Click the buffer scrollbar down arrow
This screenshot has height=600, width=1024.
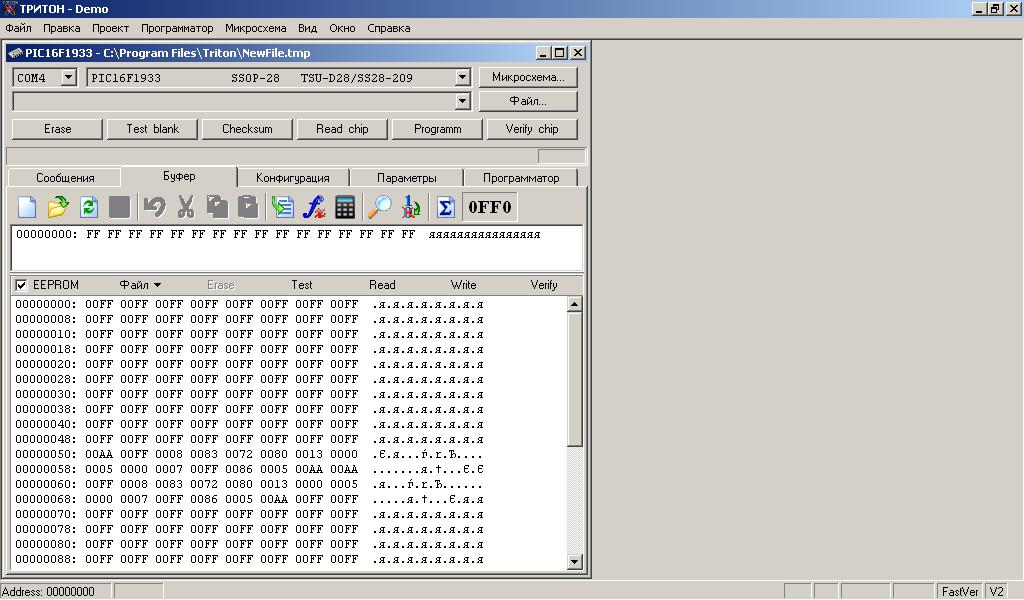click(574, 562)
